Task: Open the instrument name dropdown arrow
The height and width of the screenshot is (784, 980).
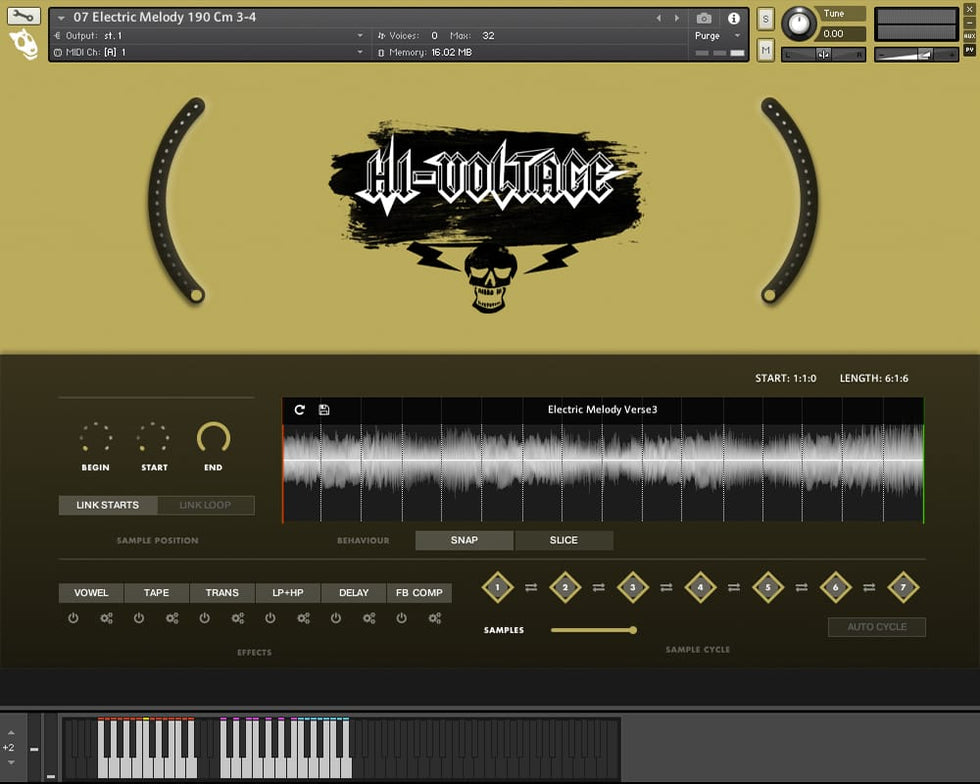Action: click(62, 18)
